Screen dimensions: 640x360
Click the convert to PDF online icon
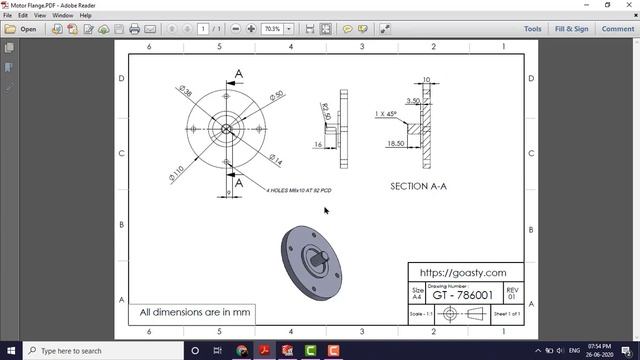(57, 29)
